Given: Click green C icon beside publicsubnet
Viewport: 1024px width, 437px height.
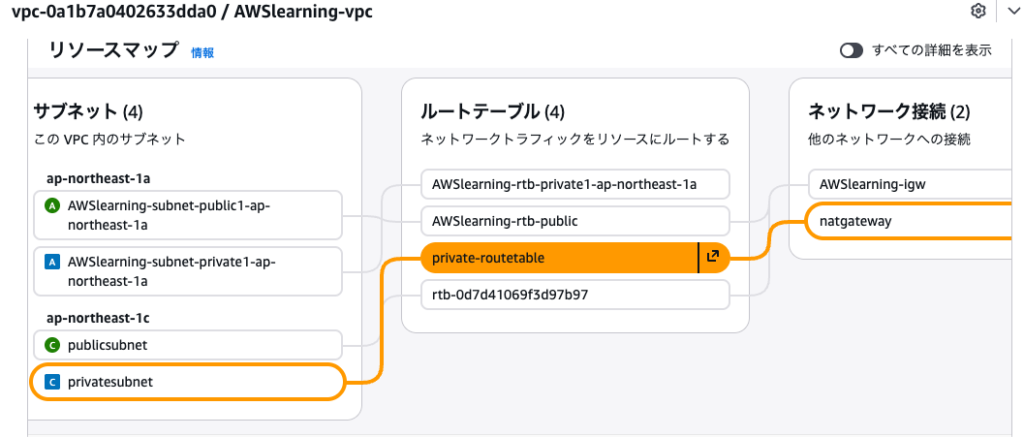Looking at the screenshot, I should (53, 345).
